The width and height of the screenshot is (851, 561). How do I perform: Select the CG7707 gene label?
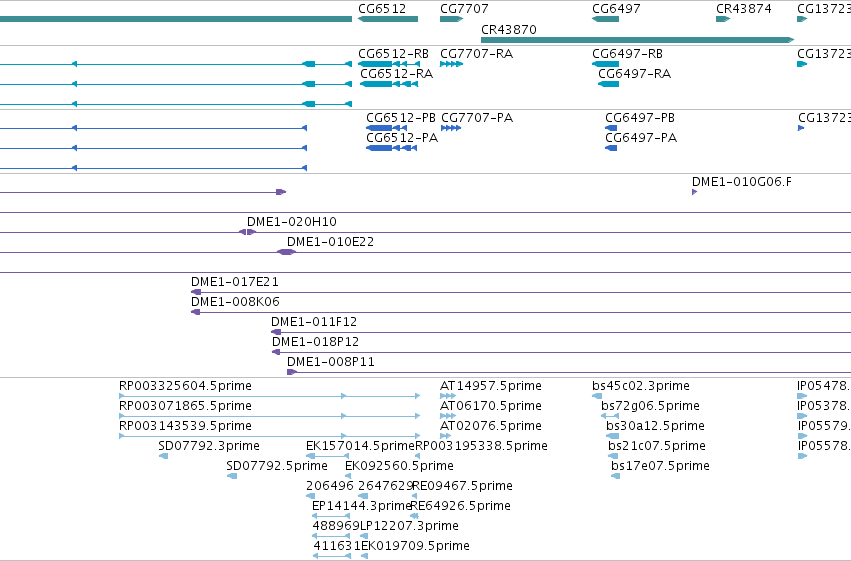tap(464, 9)
